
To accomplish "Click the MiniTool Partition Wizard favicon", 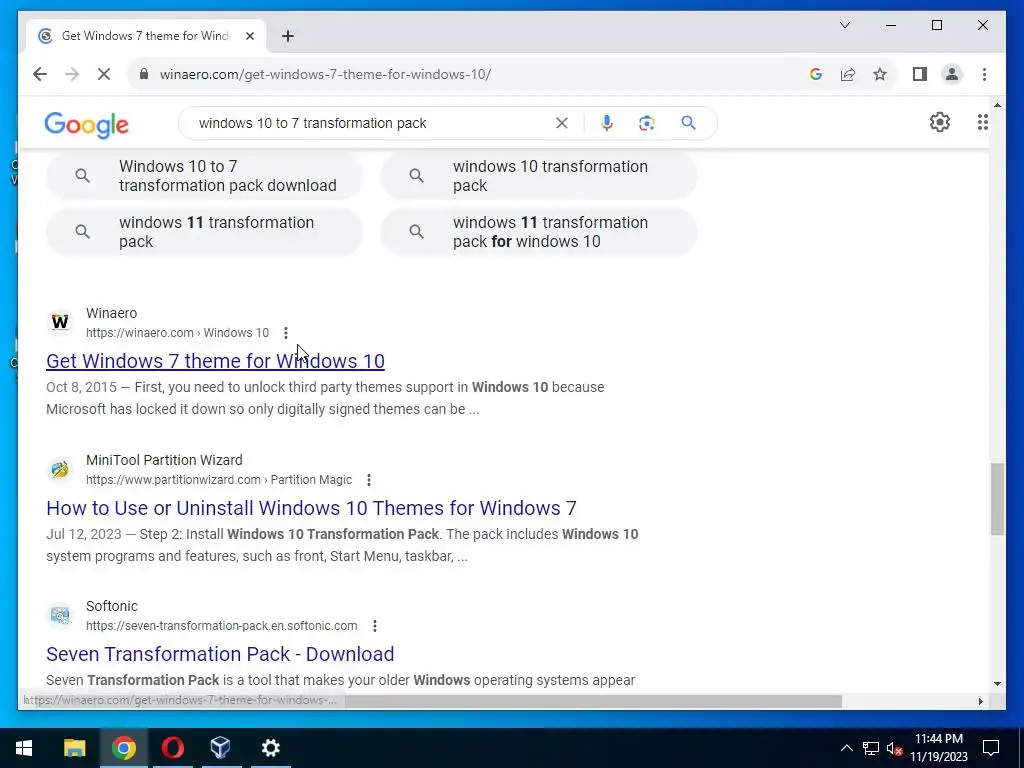I will pyautogui.click(x=60, y=469).
